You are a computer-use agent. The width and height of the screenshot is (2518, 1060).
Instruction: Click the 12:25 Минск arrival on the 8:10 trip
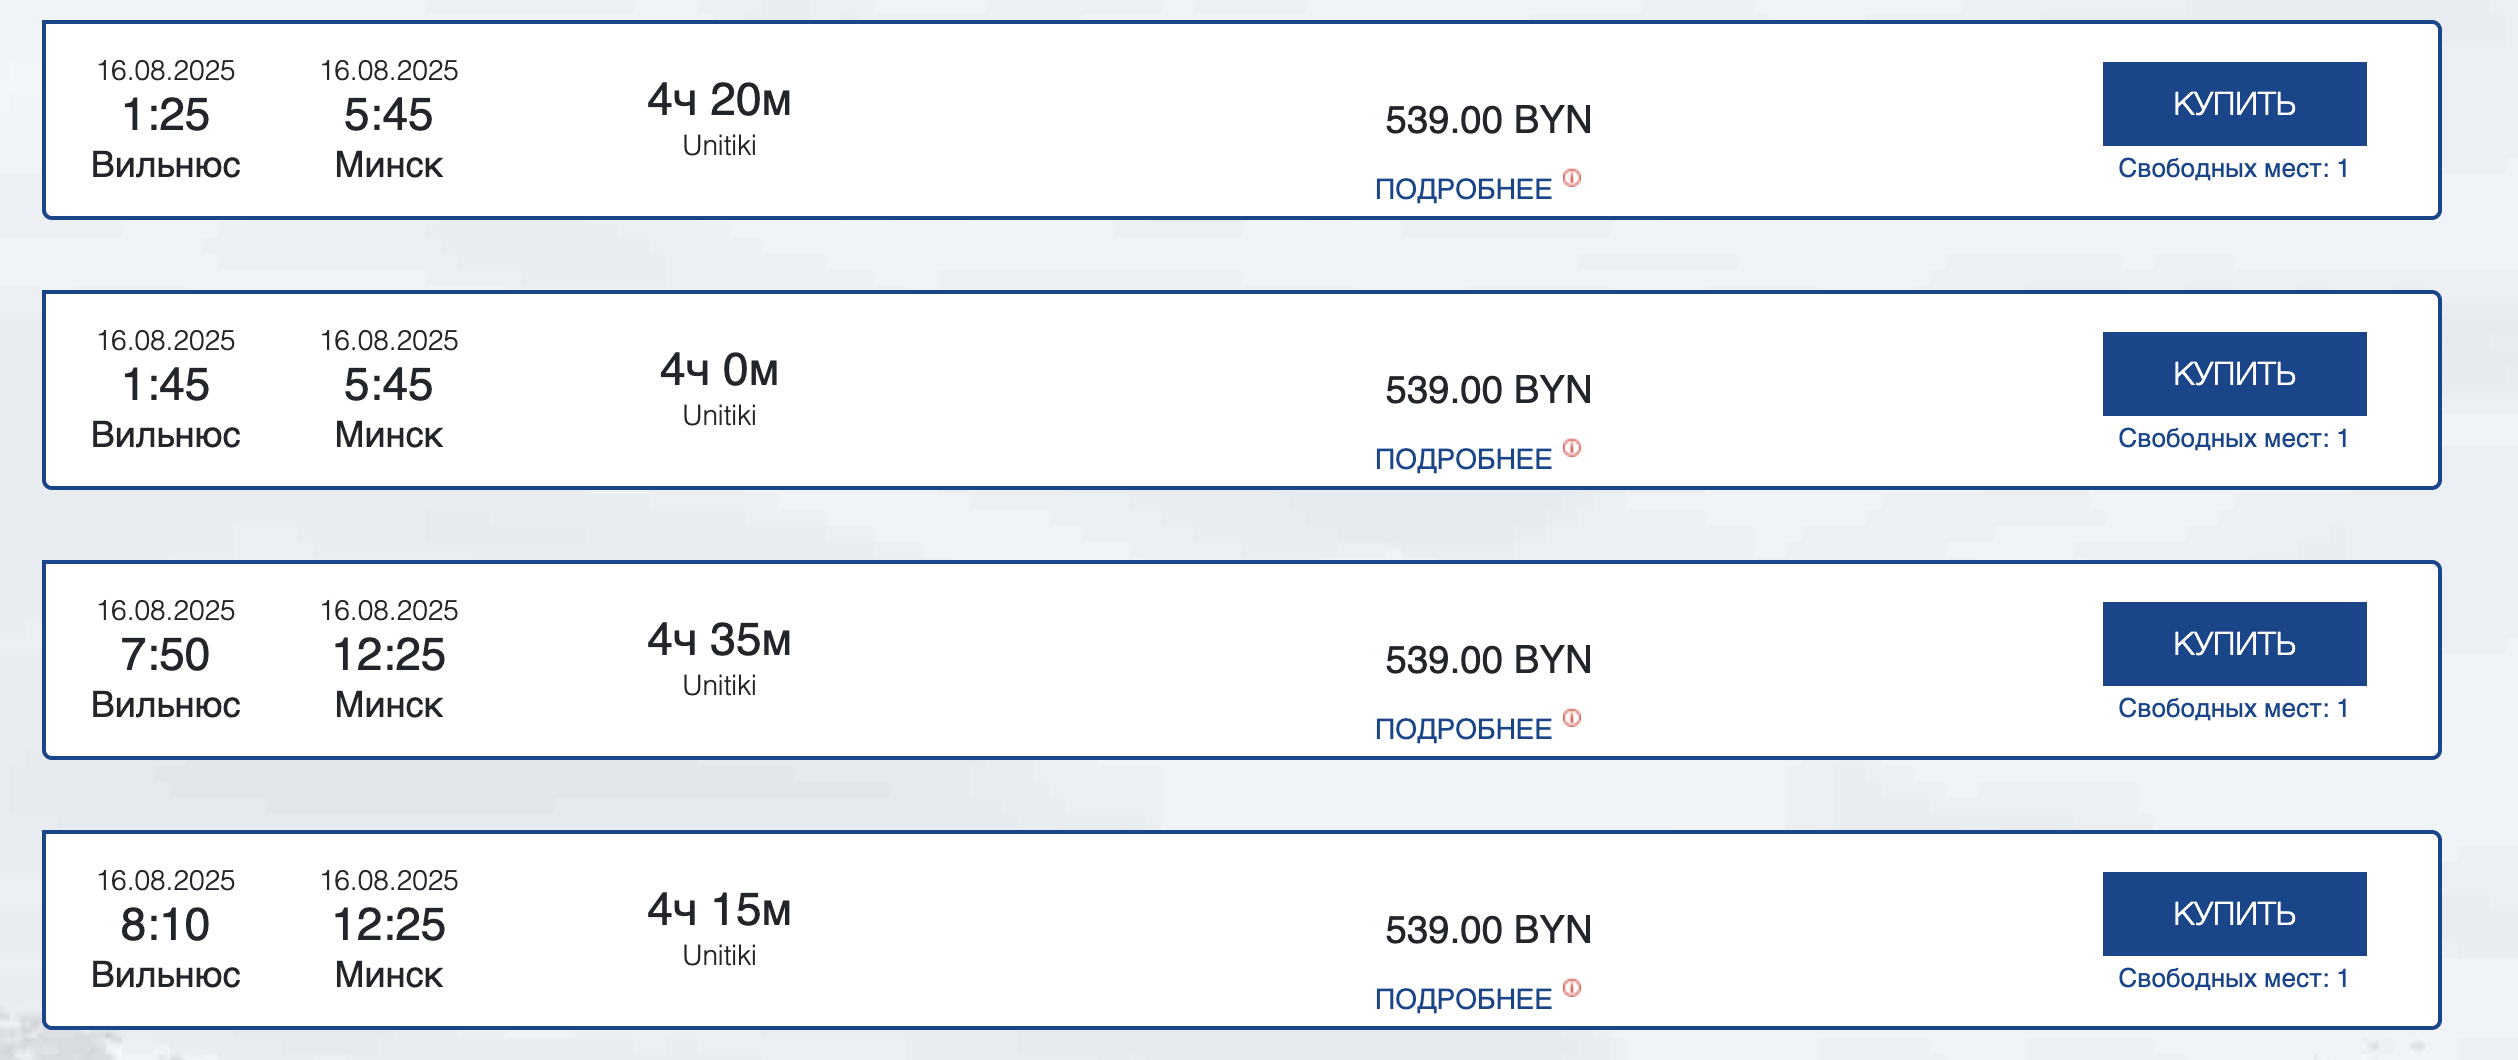[388, 925]
